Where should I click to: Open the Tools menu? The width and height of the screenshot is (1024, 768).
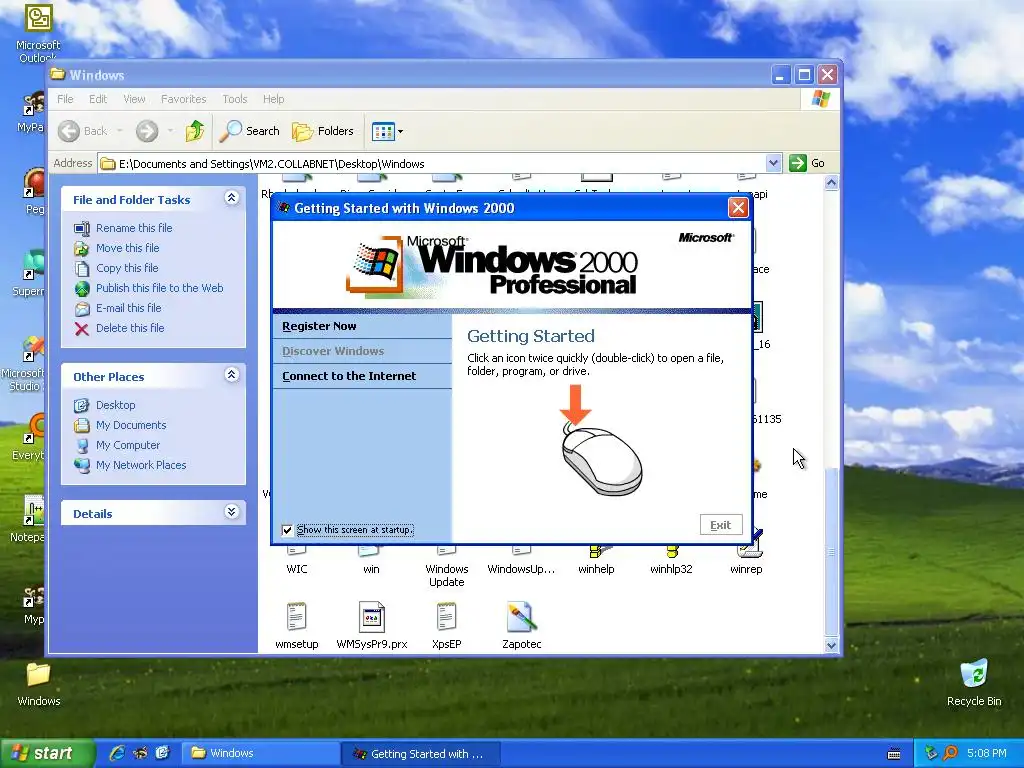(x=234, y=99)
